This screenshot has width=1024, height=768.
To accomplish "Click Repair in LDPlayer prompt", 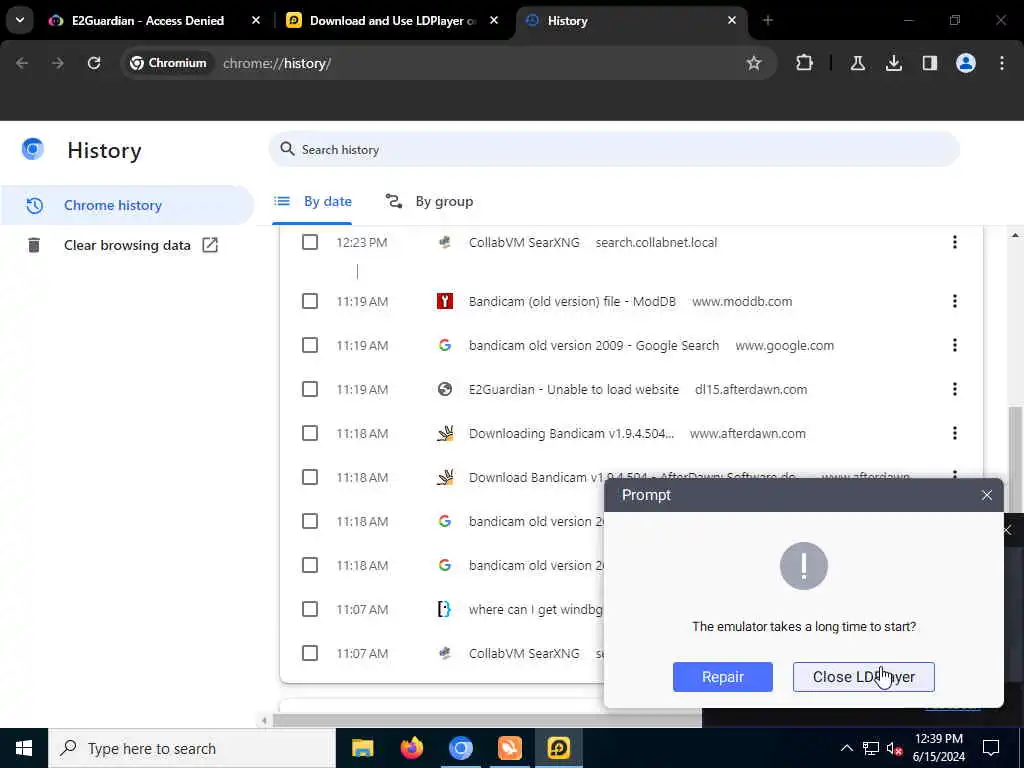I will click(x=722, y=677).
